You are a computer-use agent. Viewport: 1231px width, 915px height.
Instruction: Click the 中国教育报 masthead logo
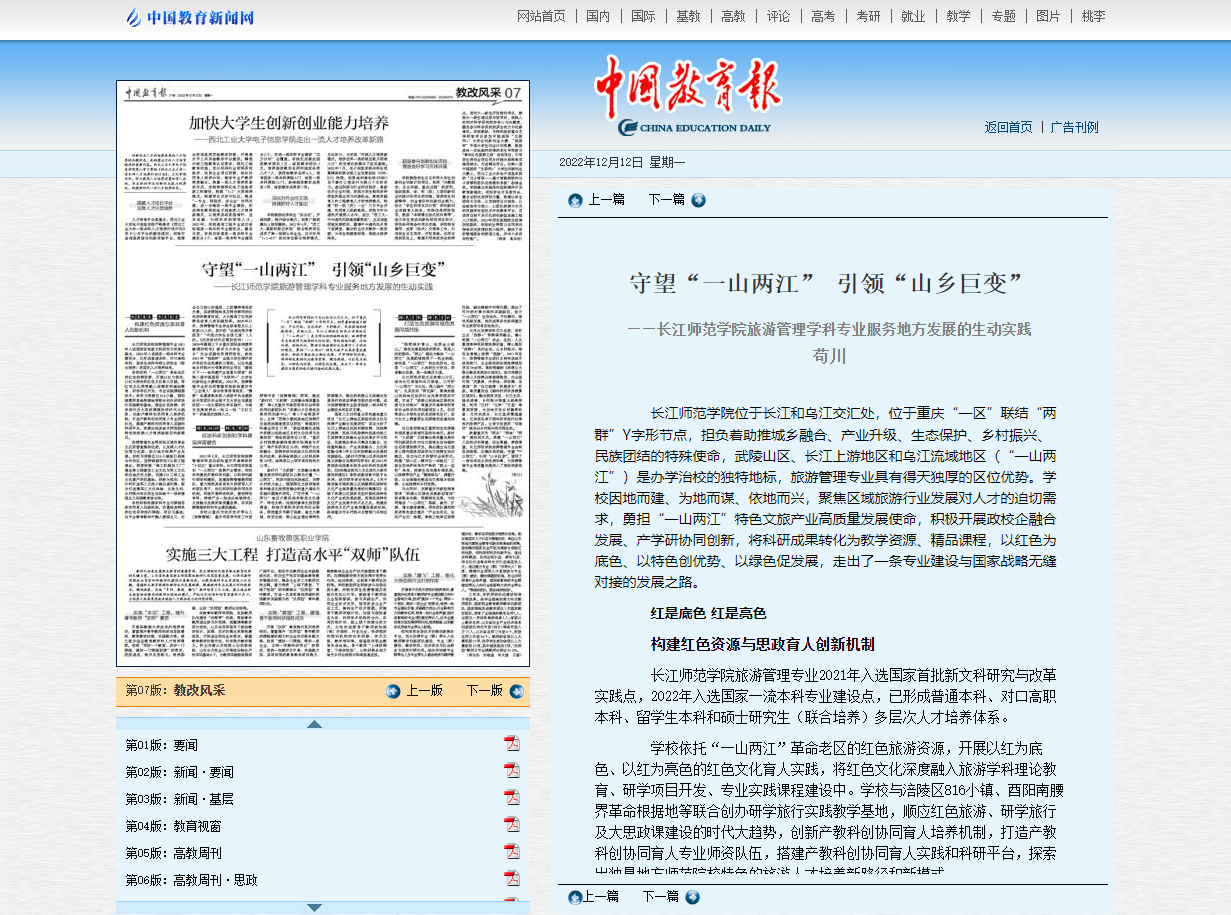click(x=688, y=96)
